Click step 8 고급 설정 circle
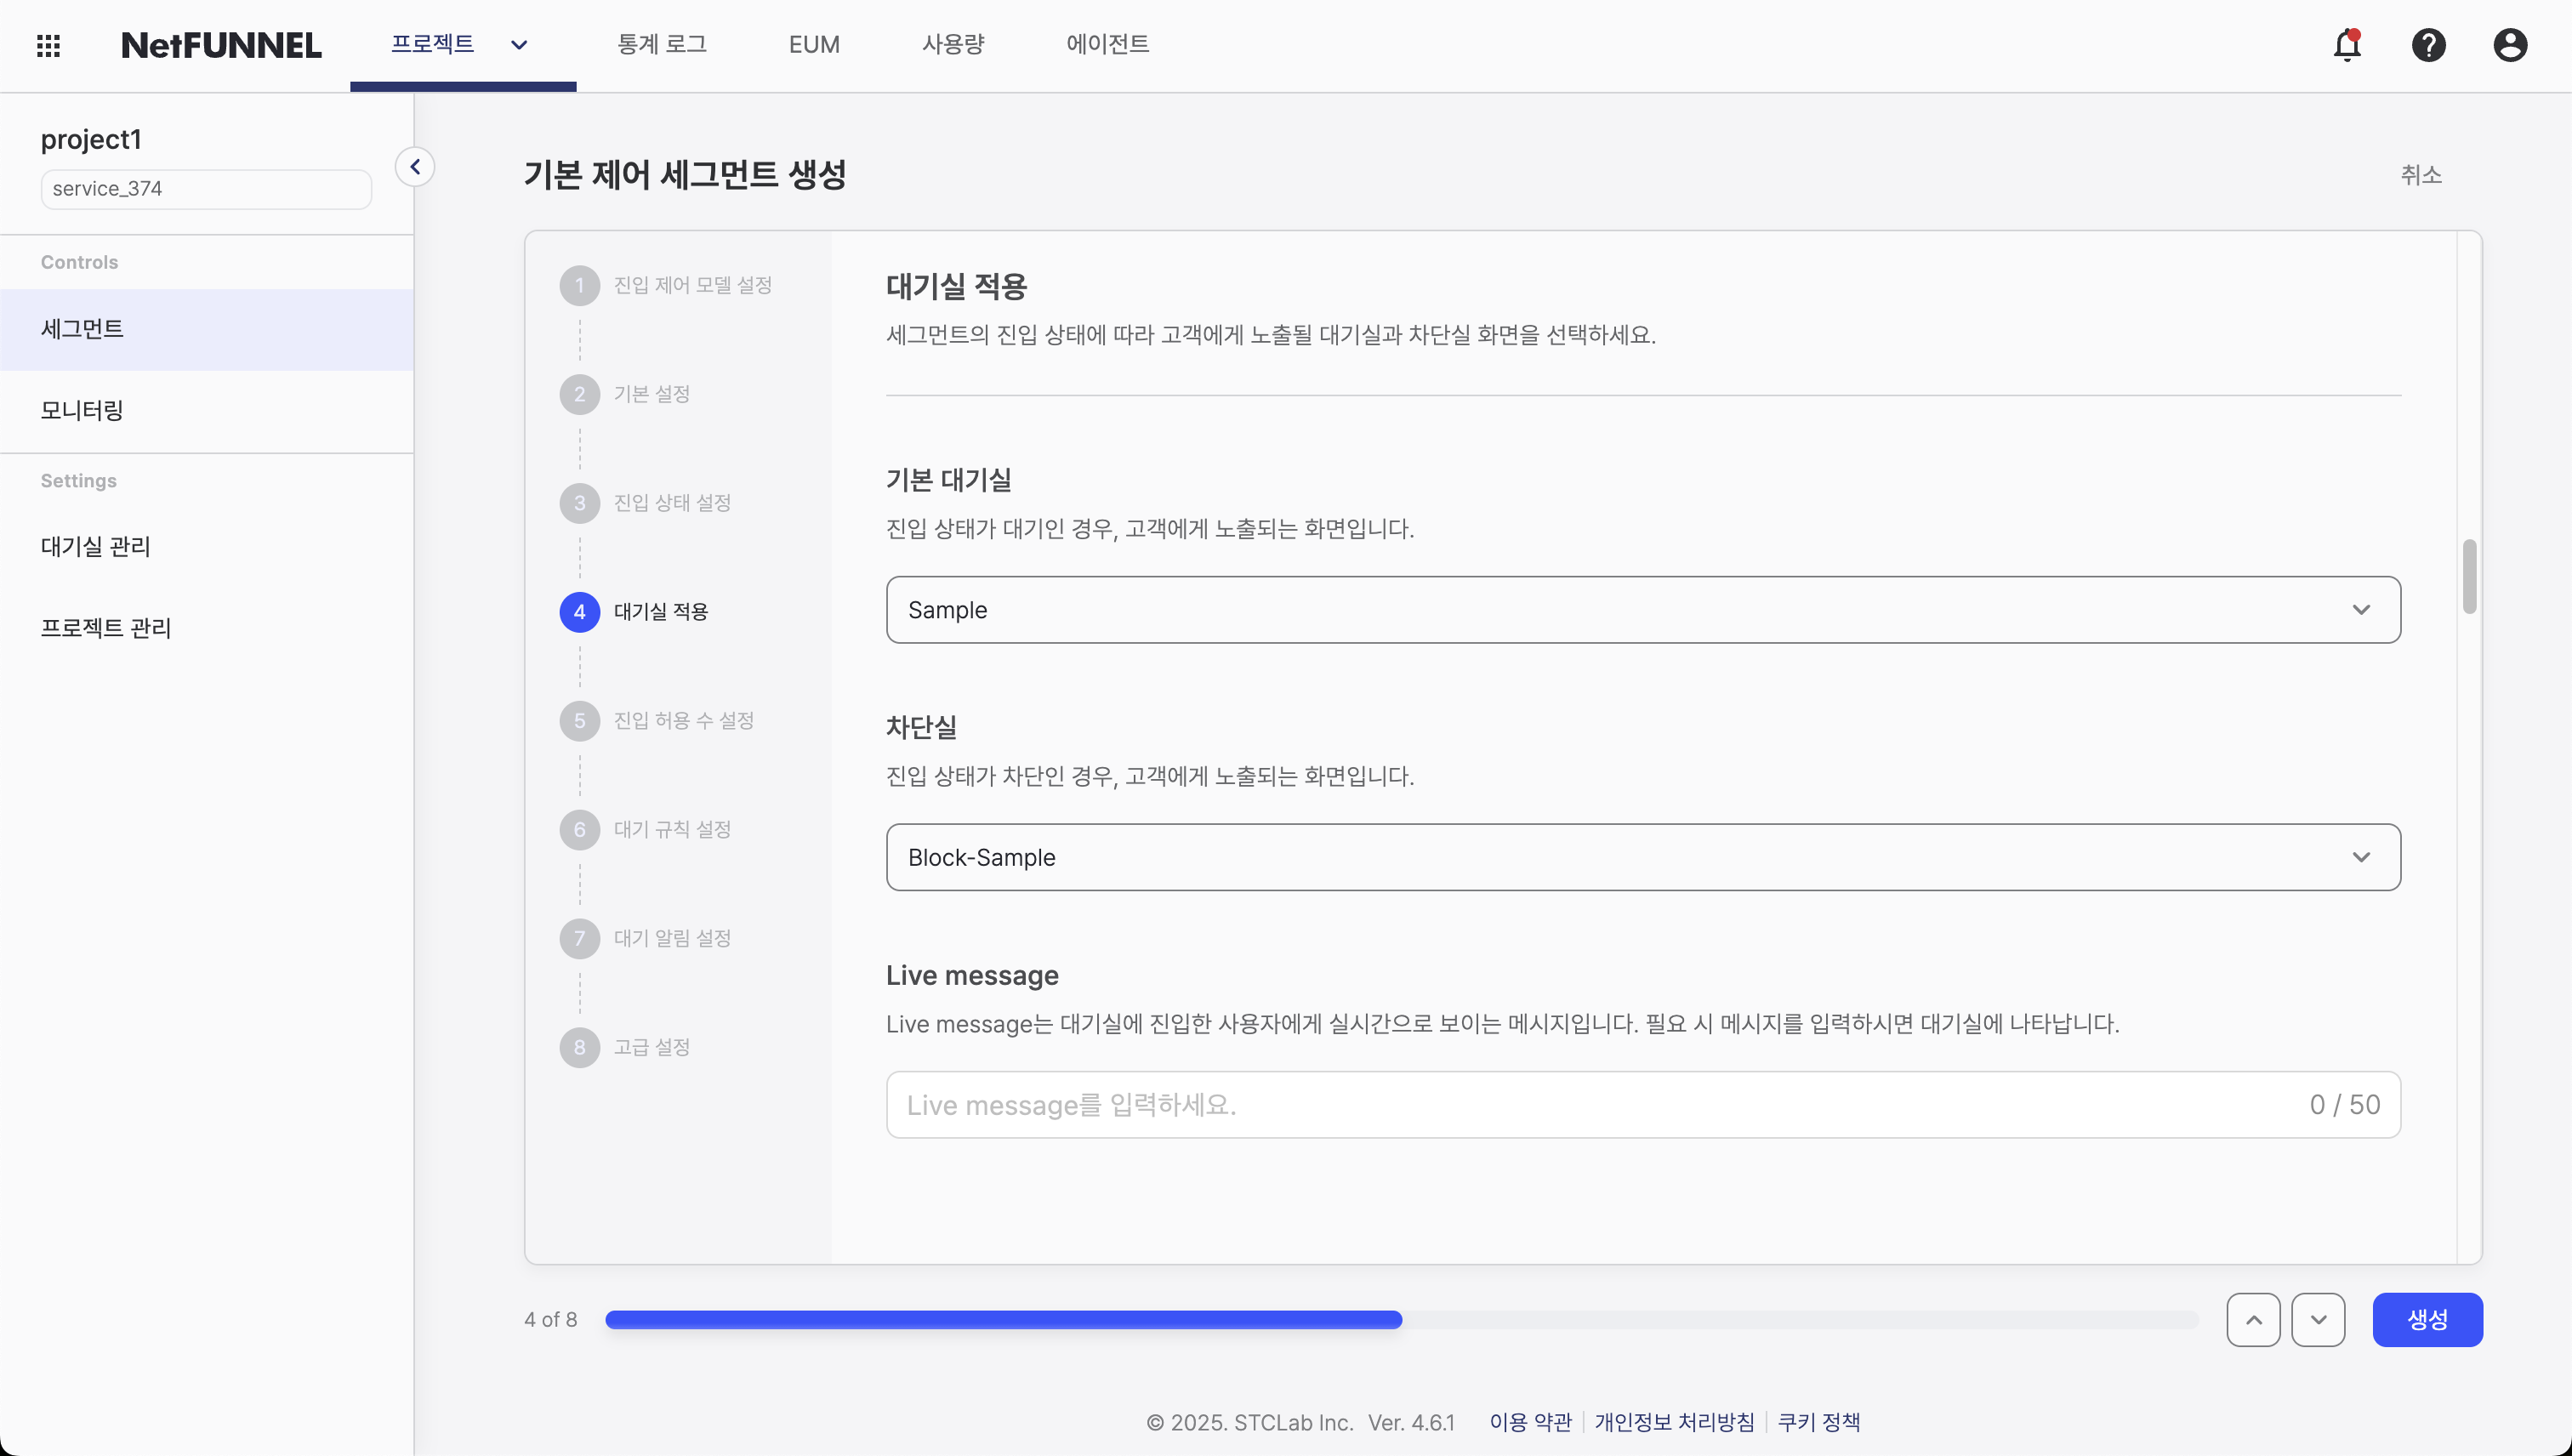The image size is (2572, 1456). 580,1046
